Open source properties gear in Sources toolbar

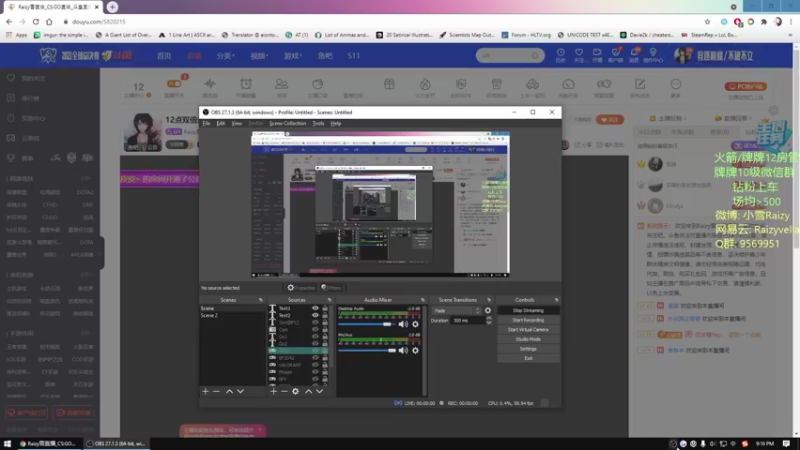[295, 391]
